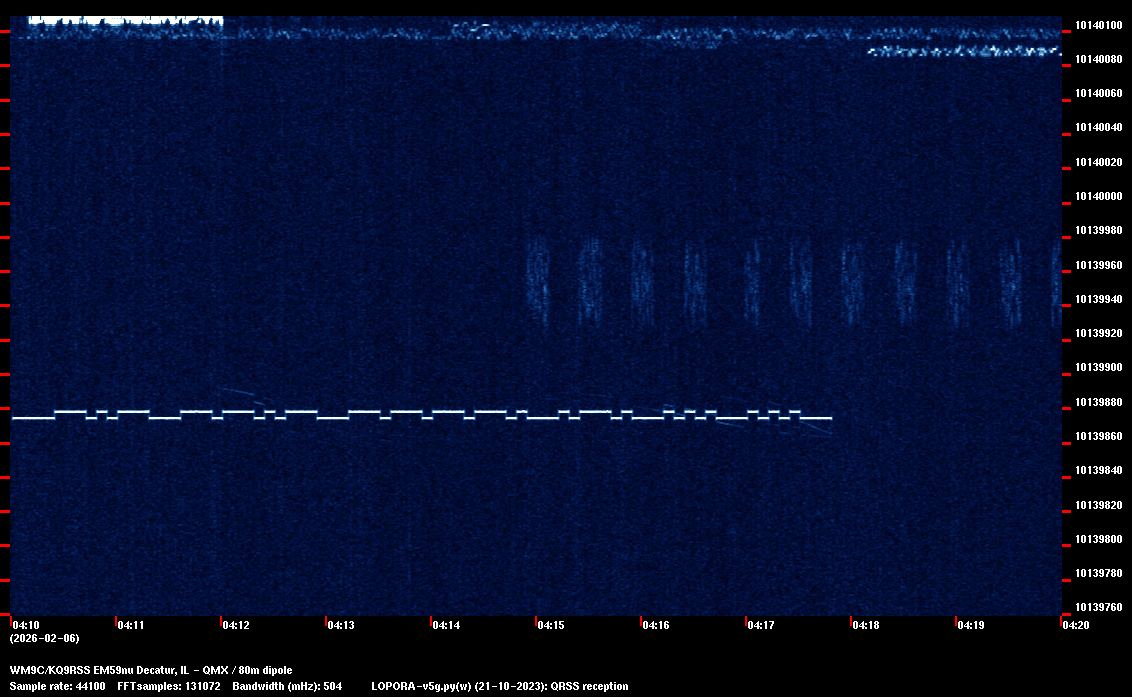
Task: Click the 04:15 time axis label
Action: tap(550, 625)
